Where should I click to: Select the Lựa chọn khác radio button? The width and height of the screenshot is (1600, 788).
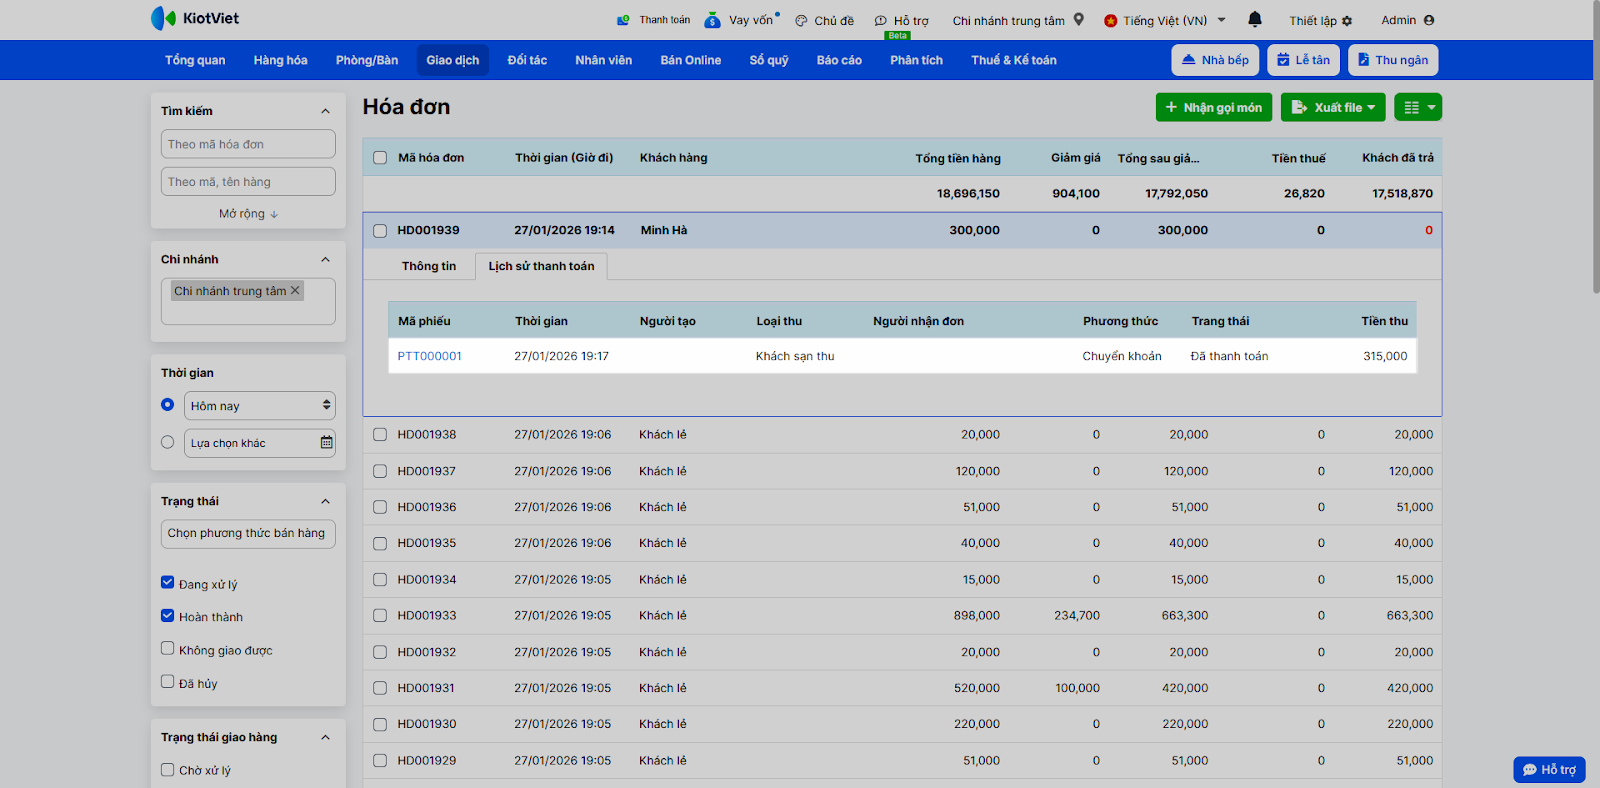coord(168,442)
